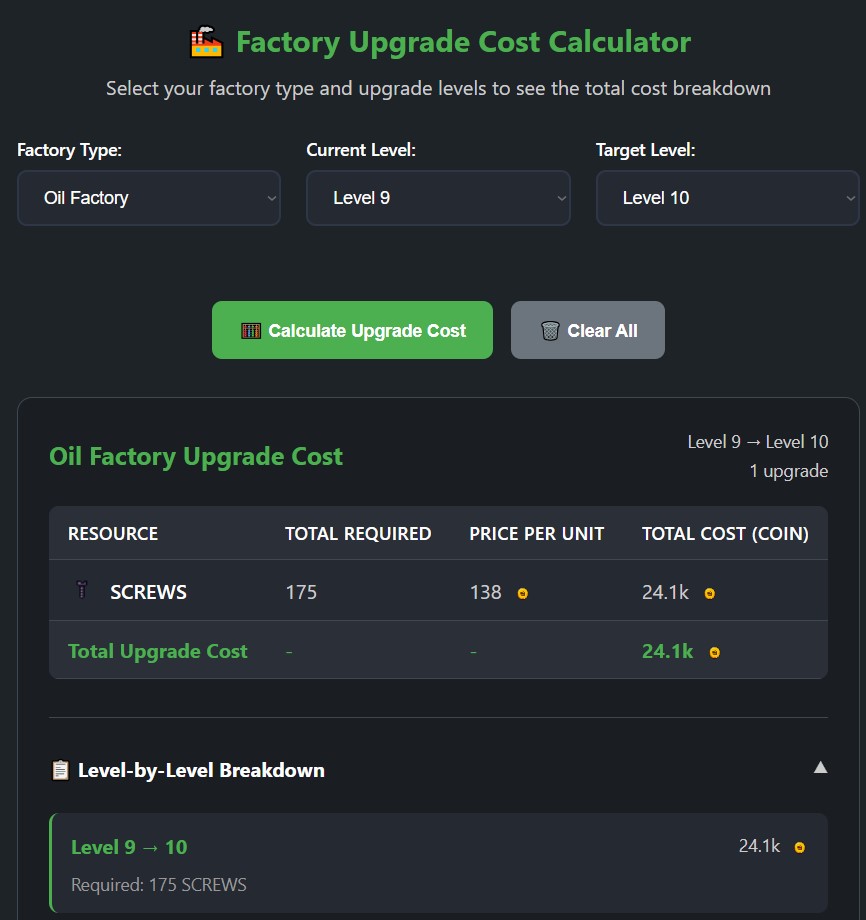Viewport: 866px width, 920px height.
Task: Select the SCREWS resource row
Action: click(x=438, y=591)
